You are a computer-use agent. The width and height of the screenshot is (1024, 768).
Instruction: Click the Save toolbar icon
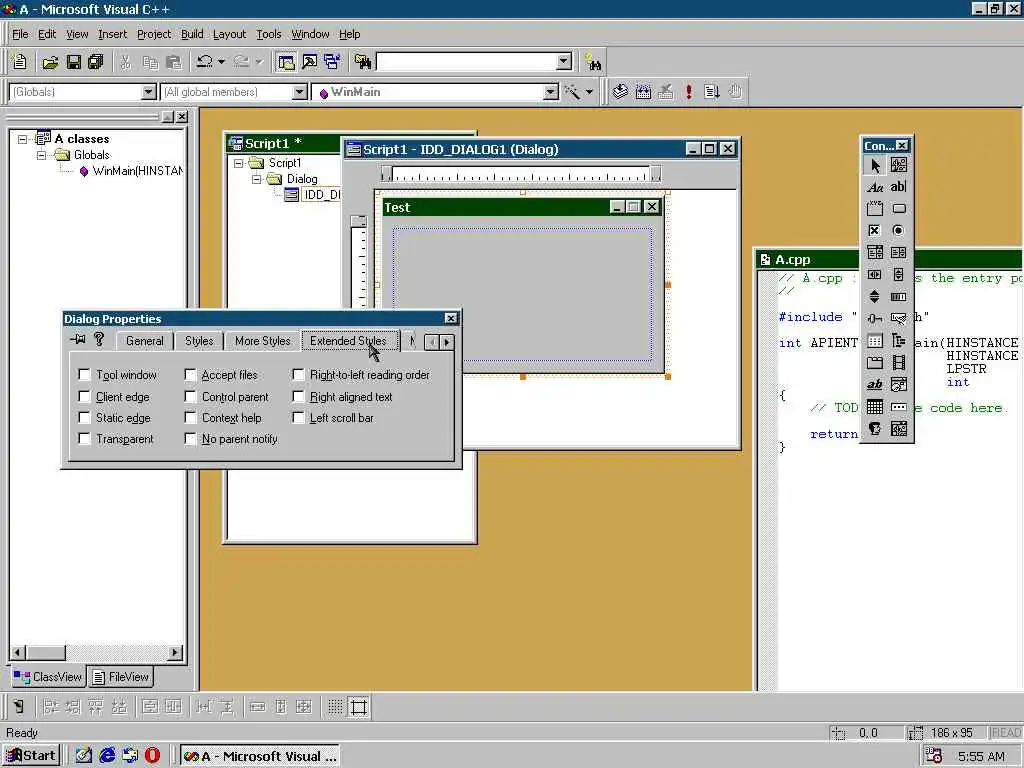73,62
